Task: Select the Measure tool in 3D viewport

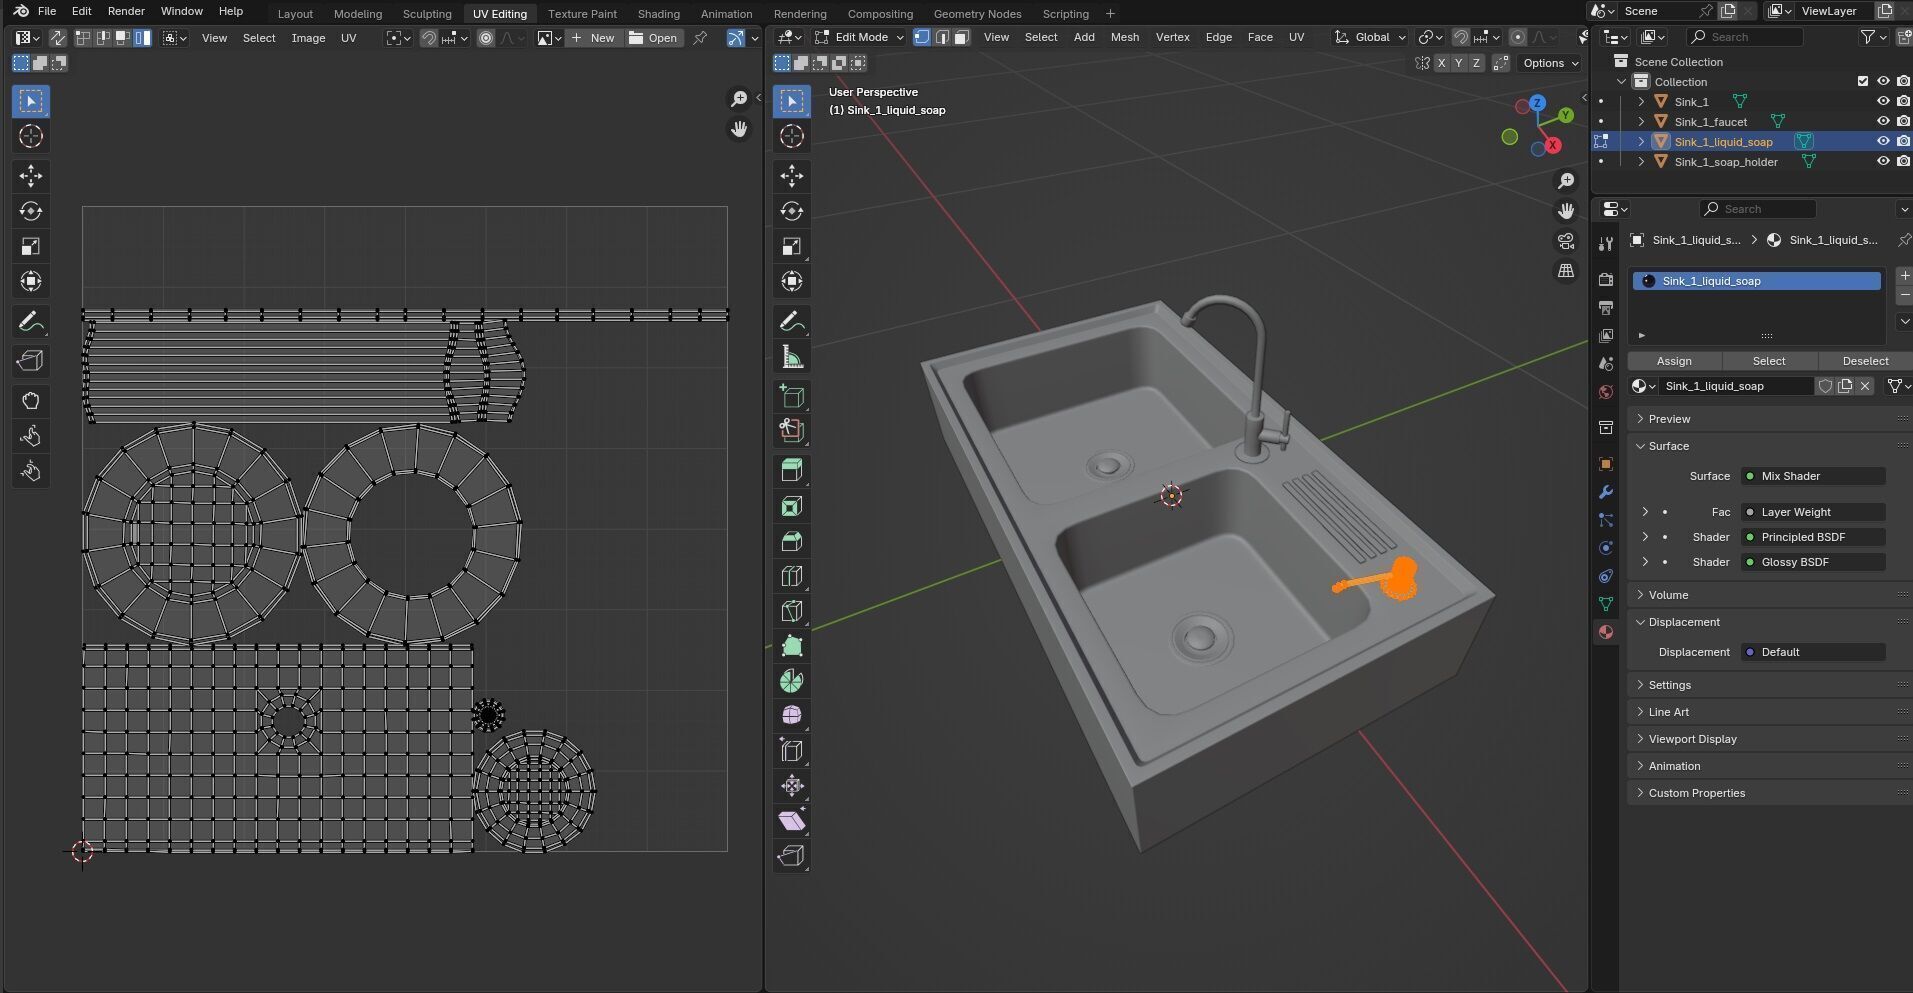Action: click(792, 357)
